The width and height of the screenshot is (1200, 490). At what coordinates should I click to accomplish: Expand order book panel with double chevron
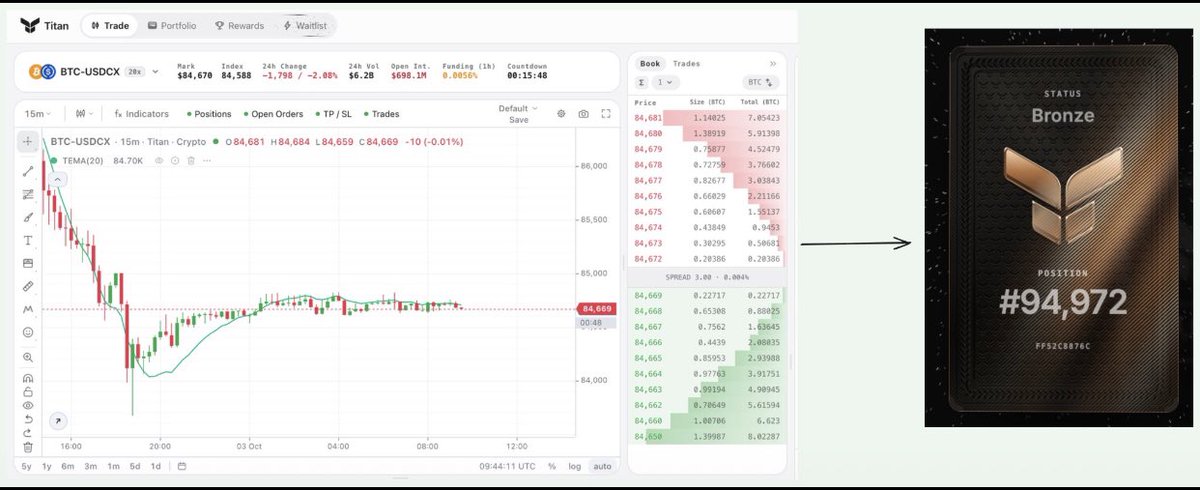coord(772,63)
